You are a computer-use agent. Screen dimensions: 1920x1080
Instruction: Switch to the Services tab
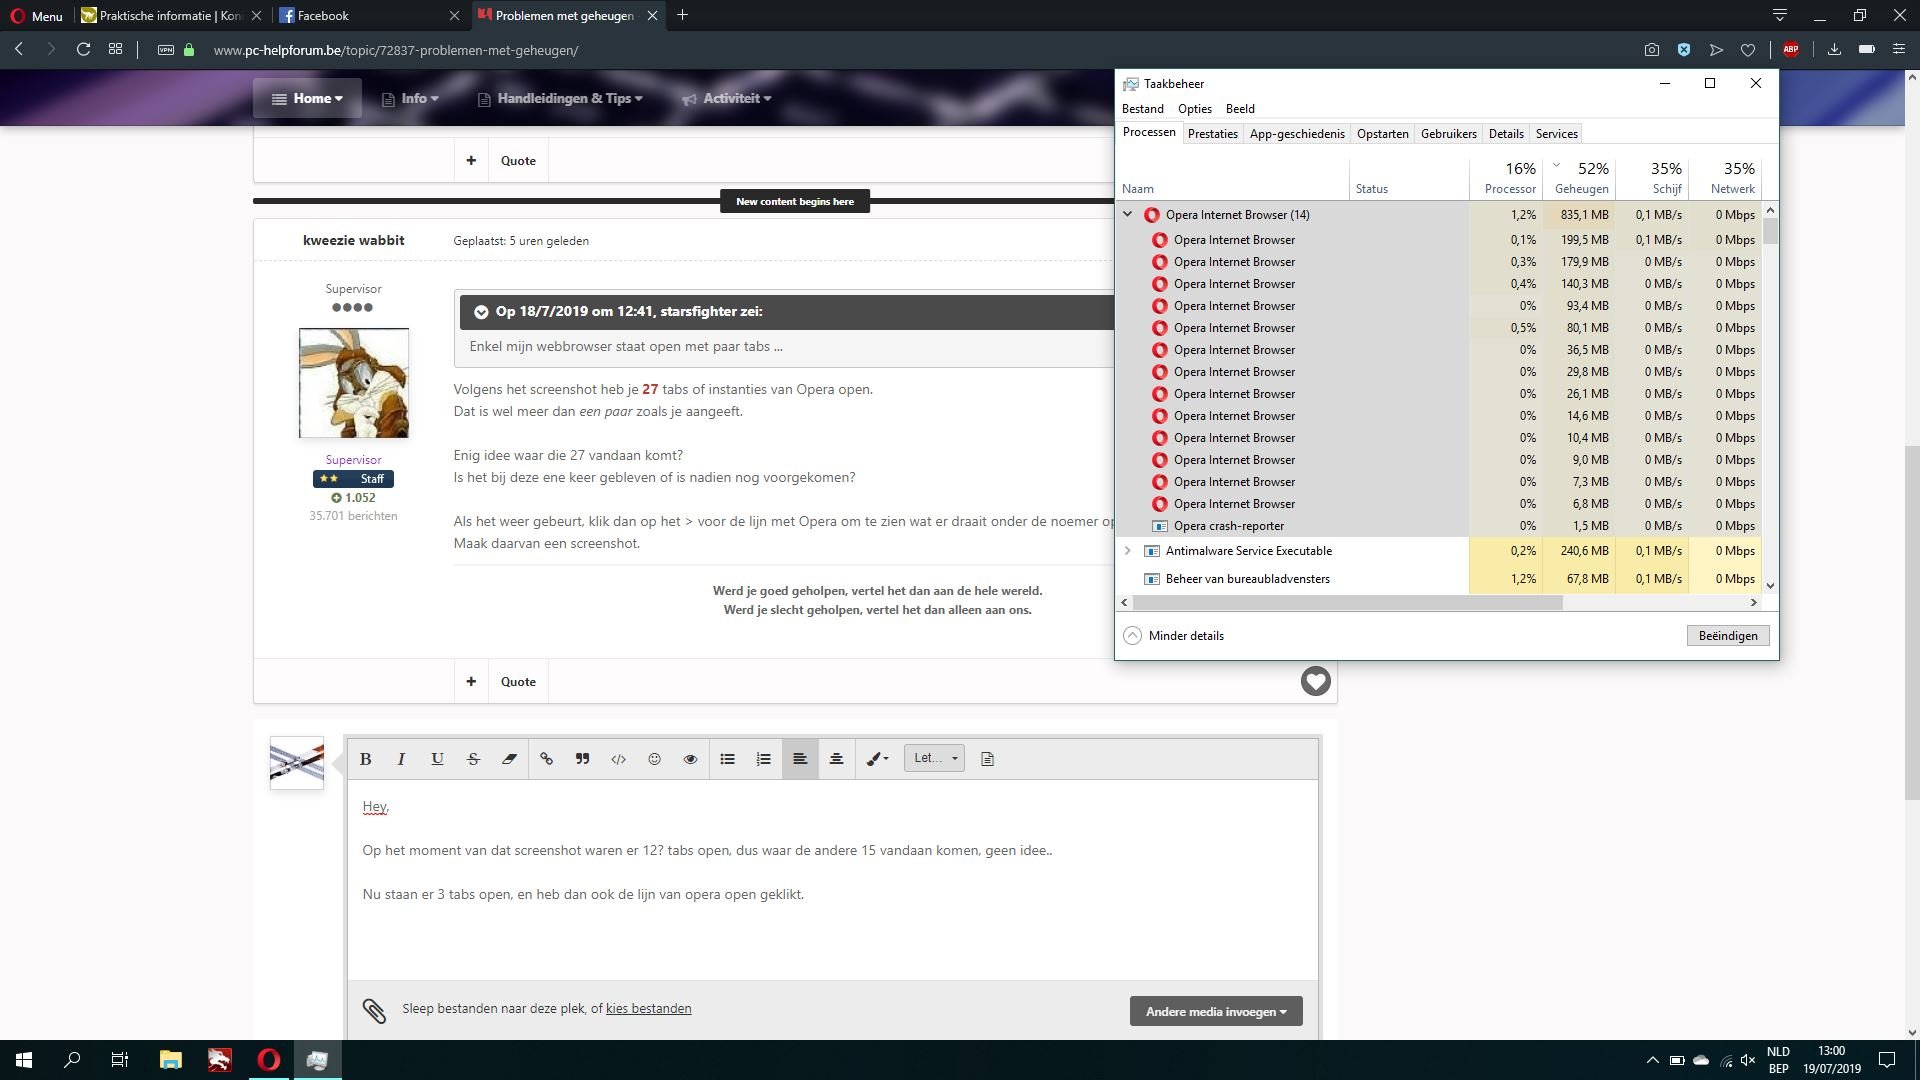(x=1556, y=134)
